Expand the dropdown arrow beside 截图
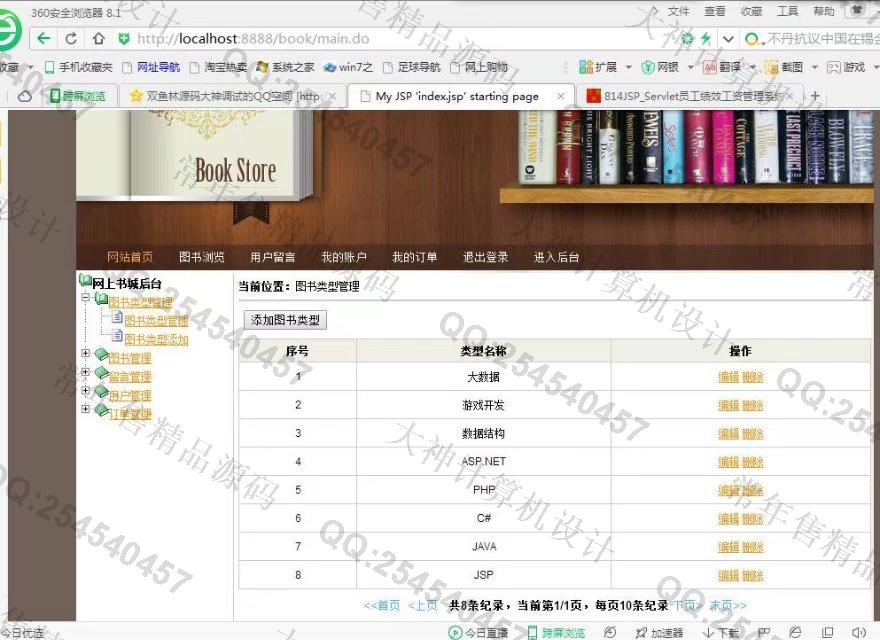880x640 pixels. click(814, 67)
